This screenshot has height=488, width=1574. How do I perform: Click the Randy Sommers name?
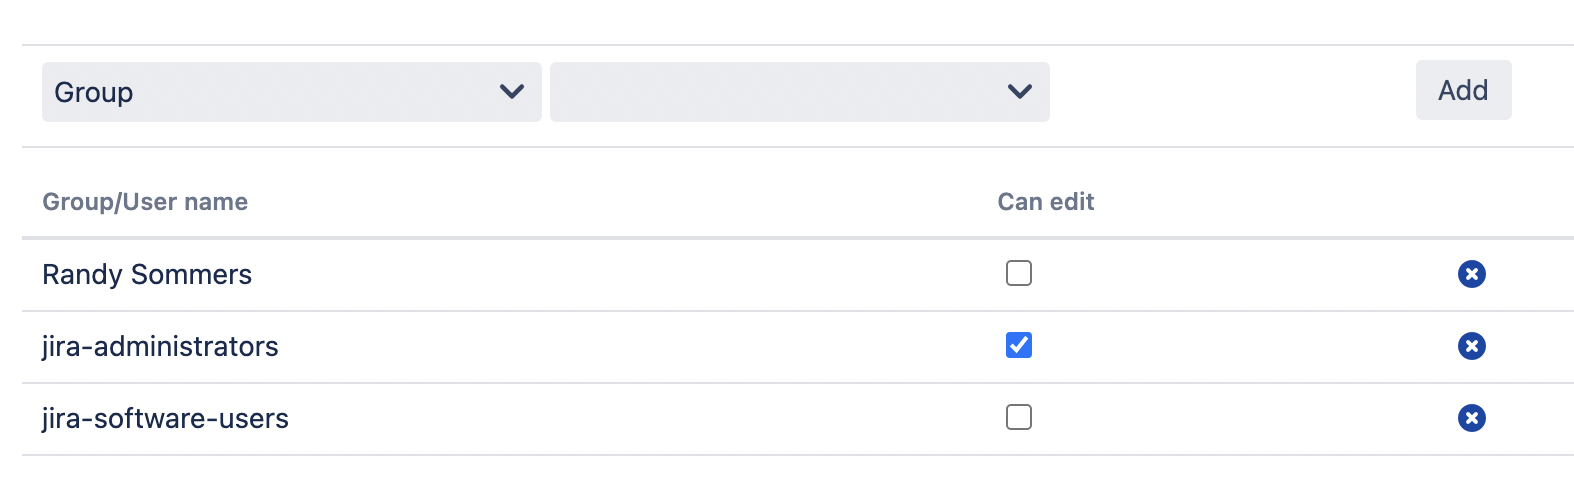[147, 275]
